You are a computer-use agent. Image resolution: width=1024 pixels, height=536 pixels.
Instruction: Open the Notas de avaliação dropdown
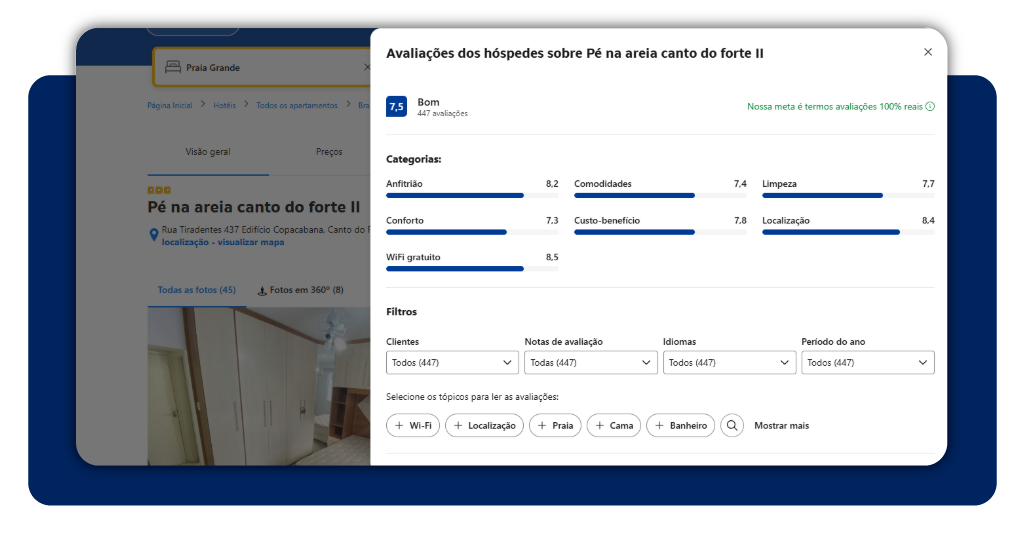(590, 363)
